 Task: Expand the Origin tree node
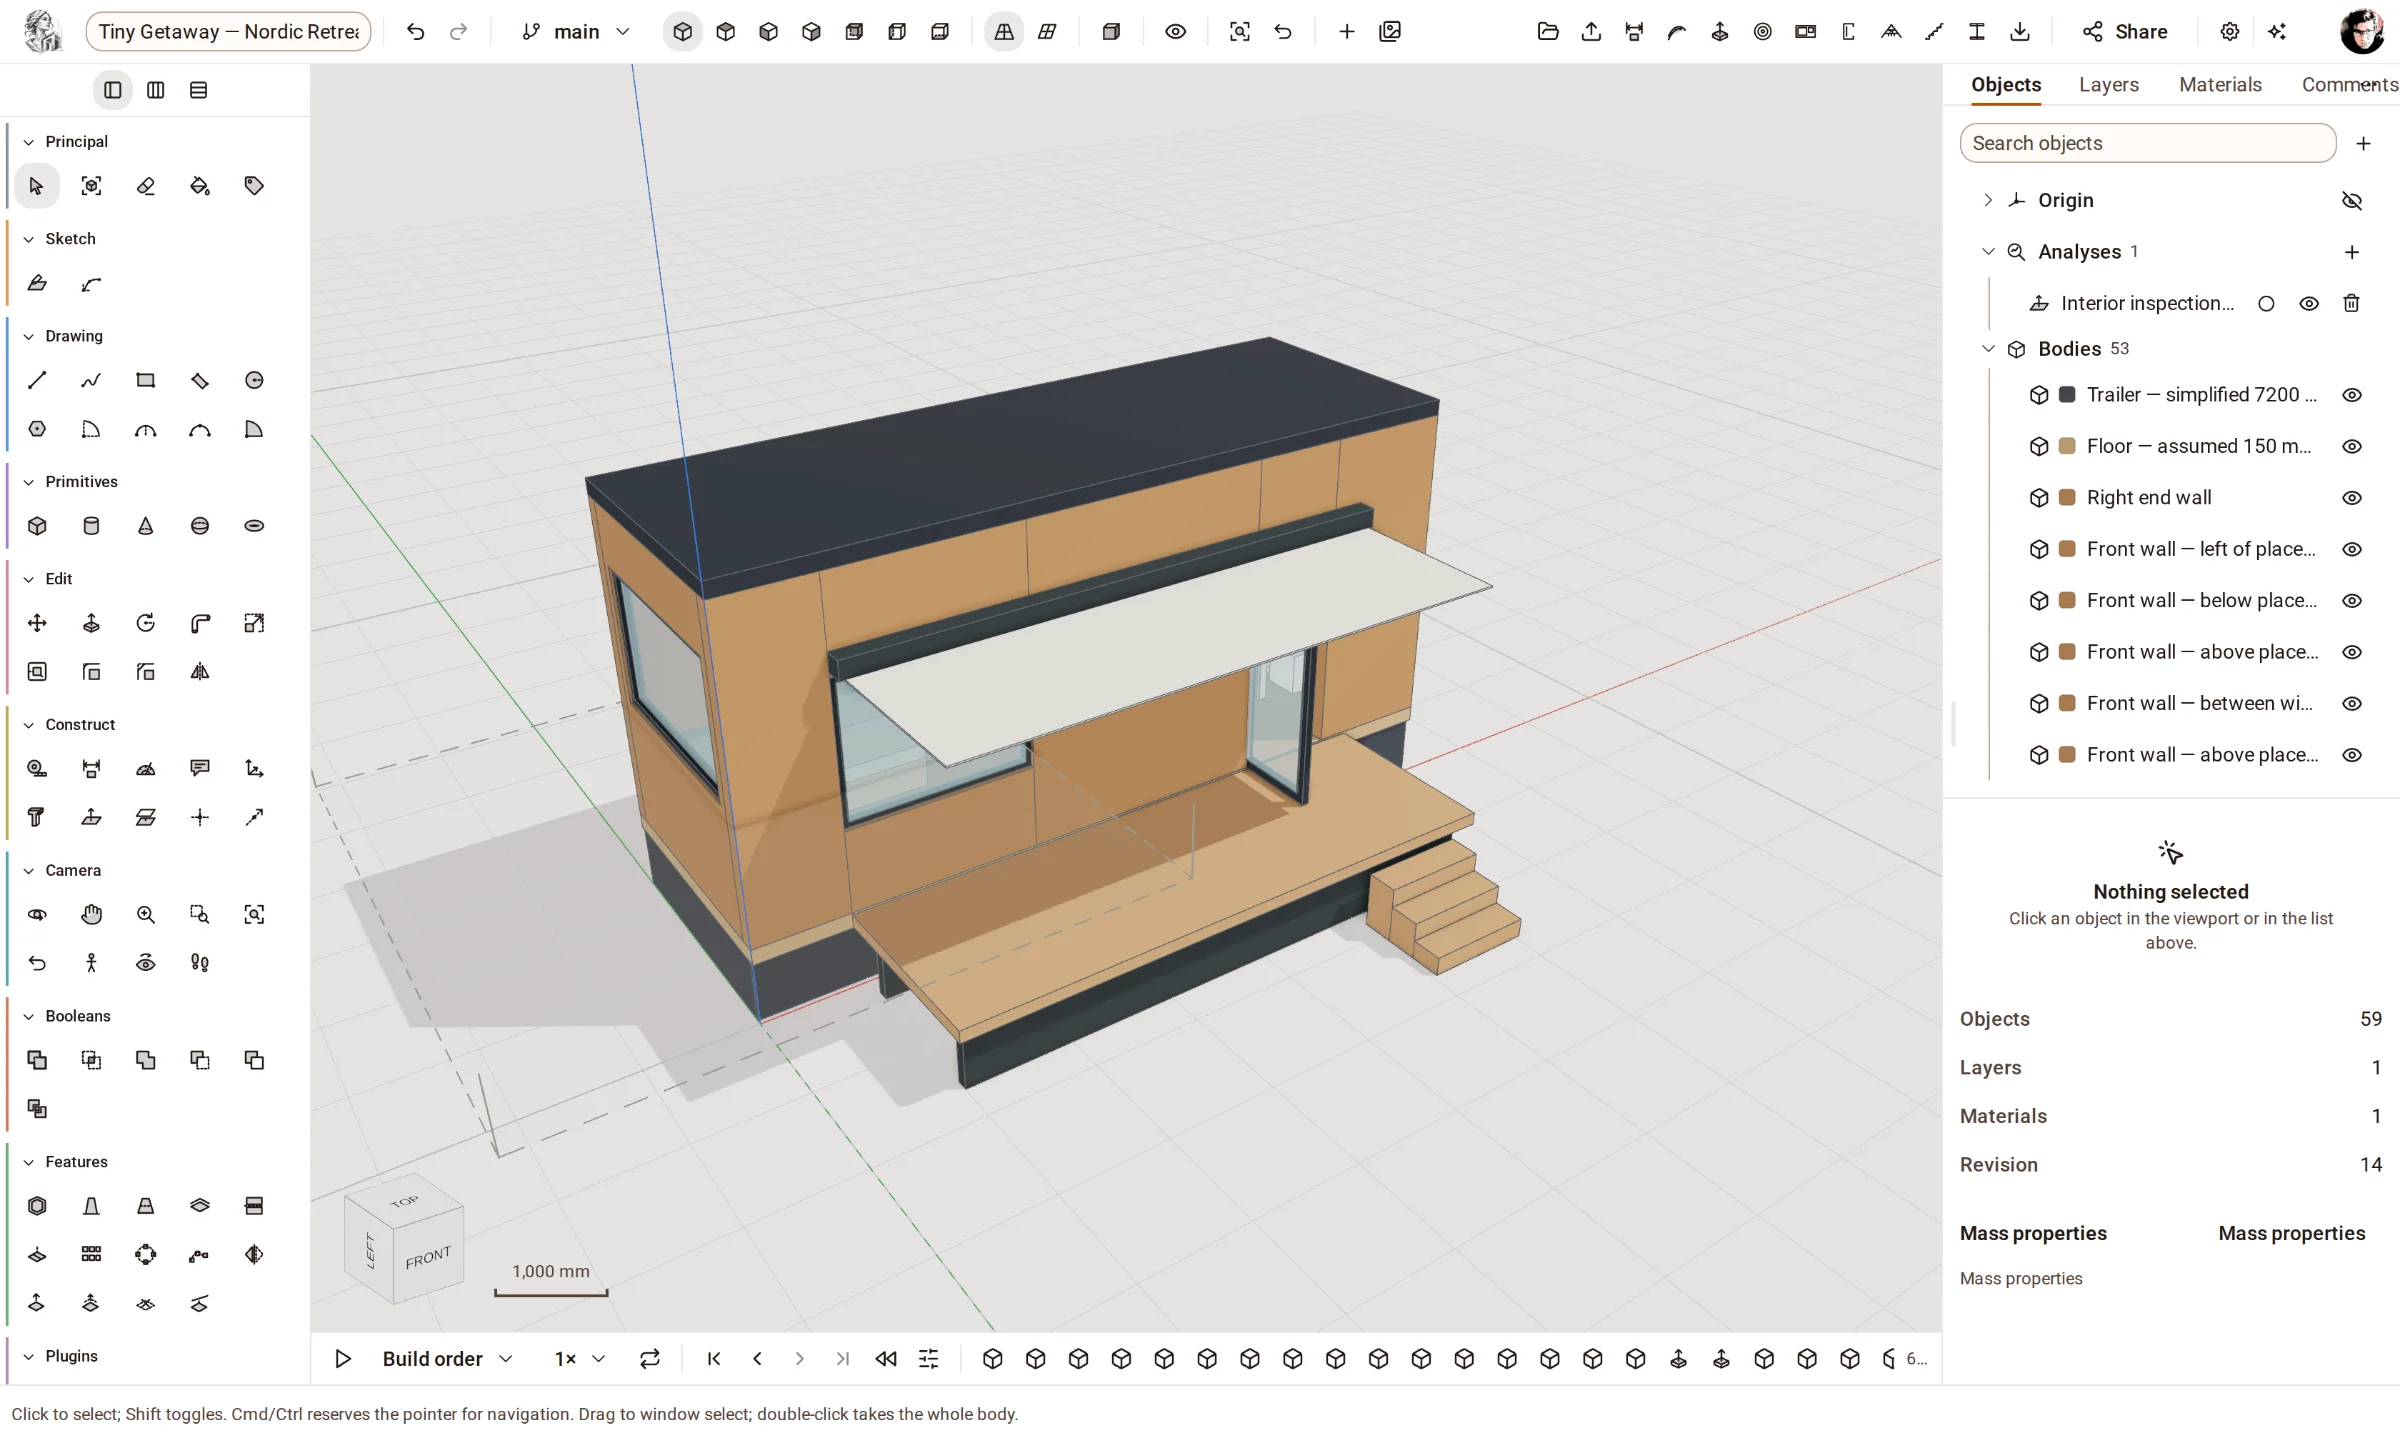1988,200
